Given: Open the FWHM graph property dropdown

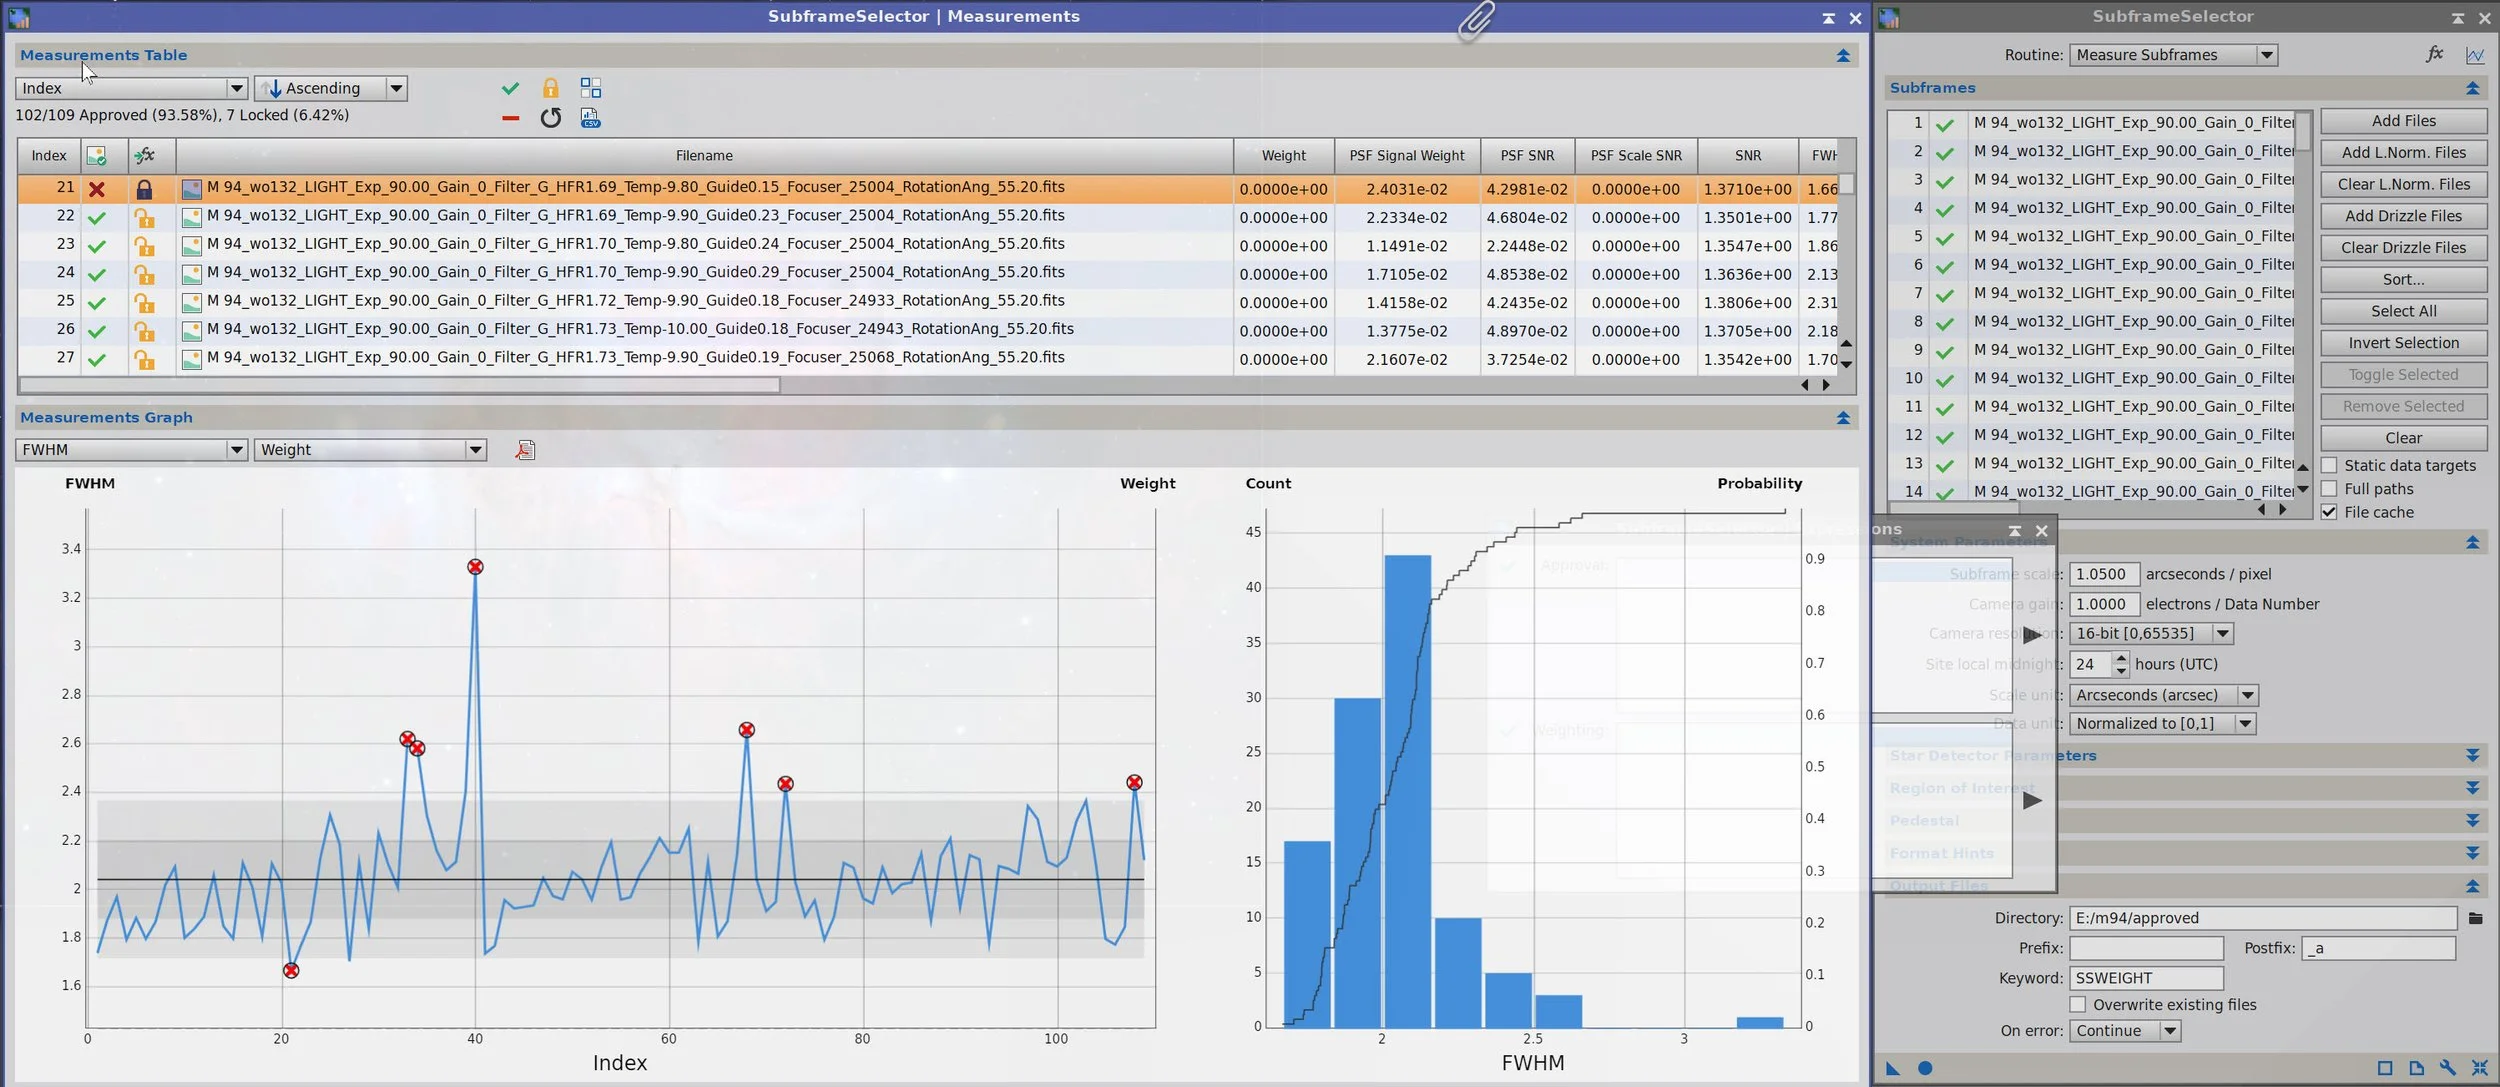Looking at the screenshot, I should (131, 450).
